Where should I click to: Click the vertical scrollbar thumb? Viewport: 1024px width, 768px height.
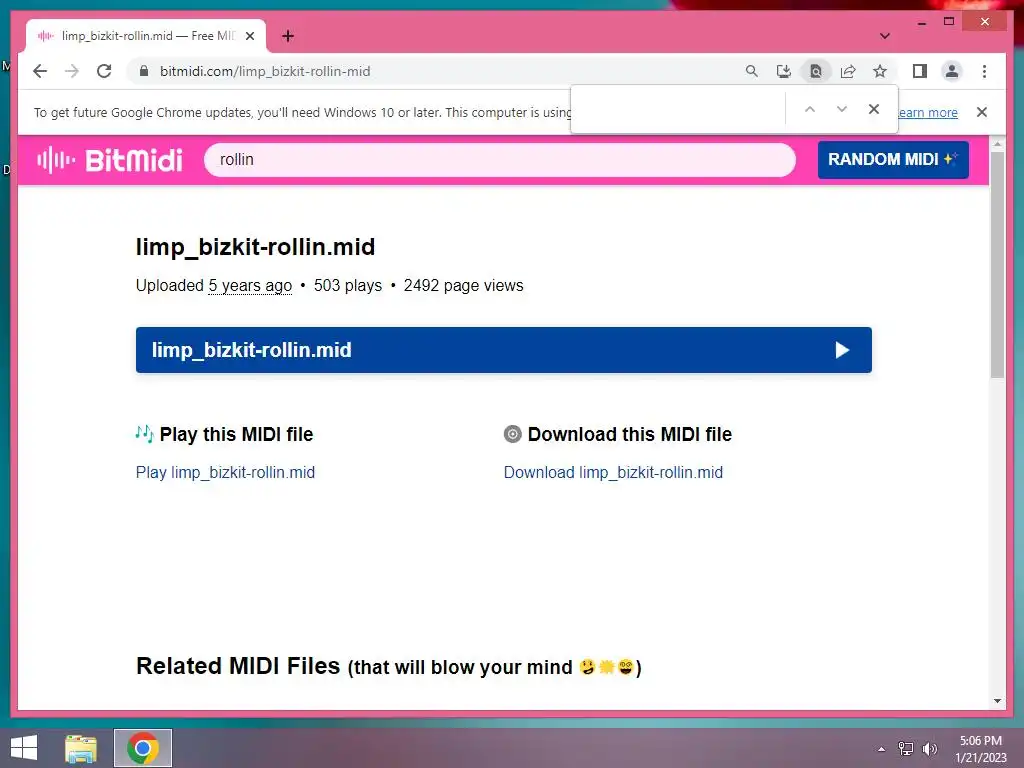point(997,265)
